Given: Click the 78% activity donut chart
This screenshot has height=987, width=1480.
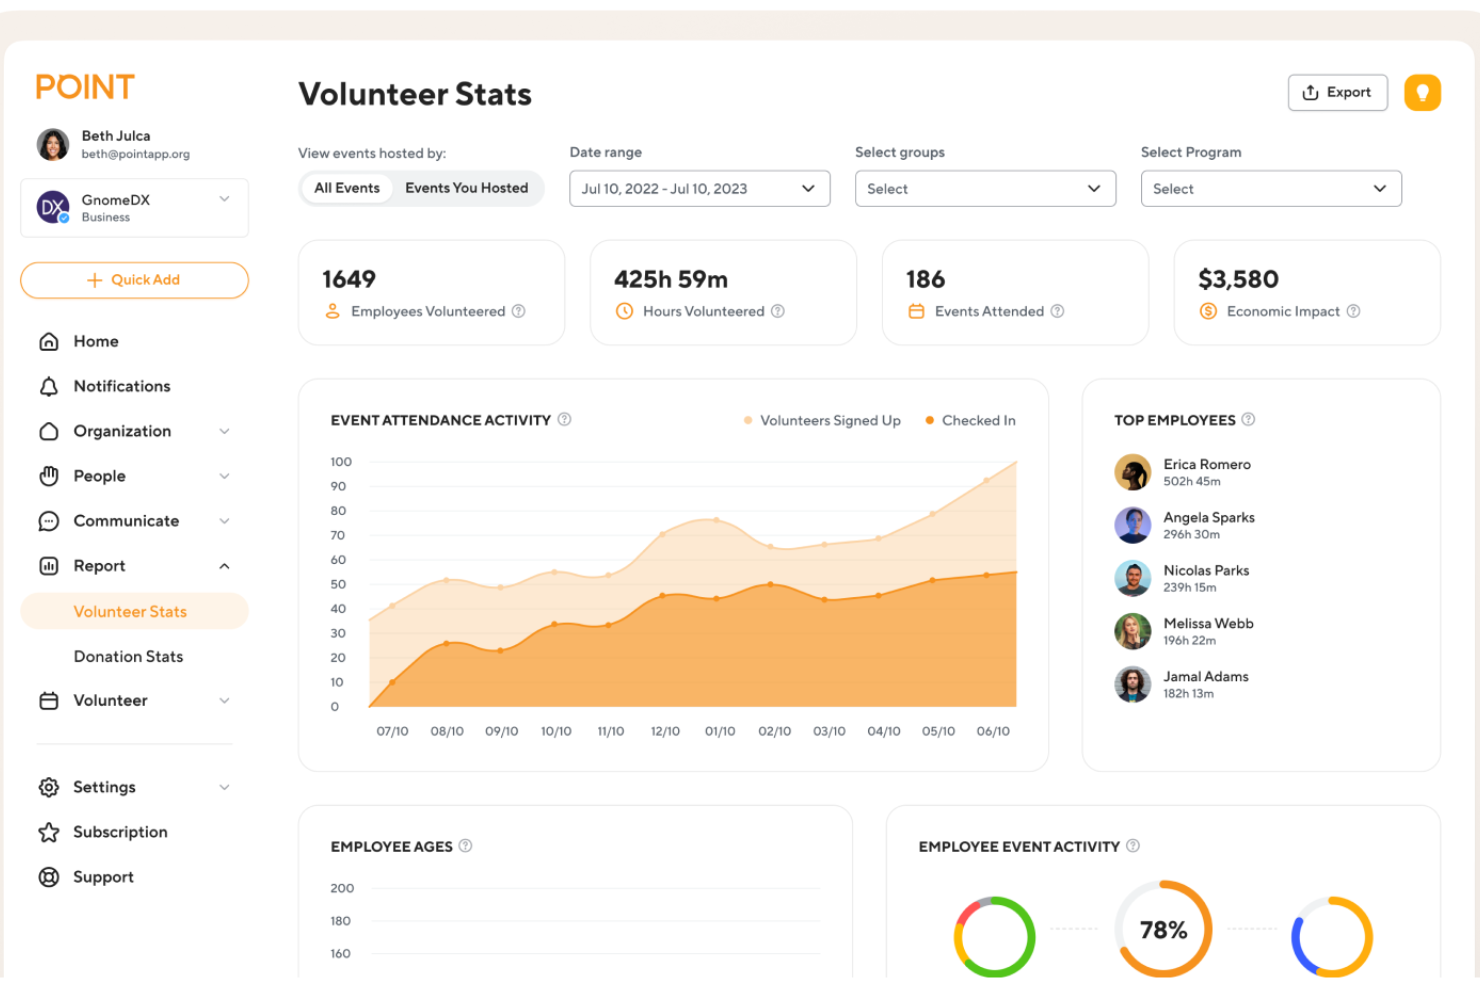Looking at the screenshot, I should [x=1162, y=930].
